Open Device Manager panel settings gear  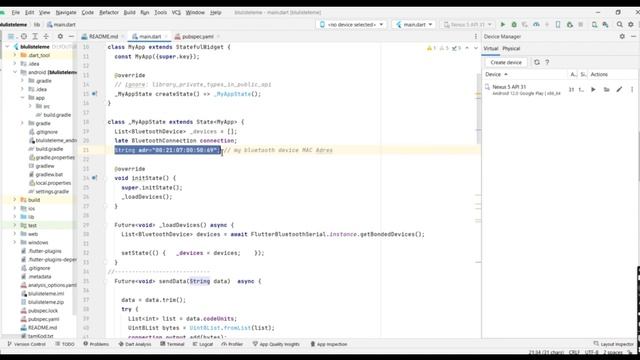622,36
